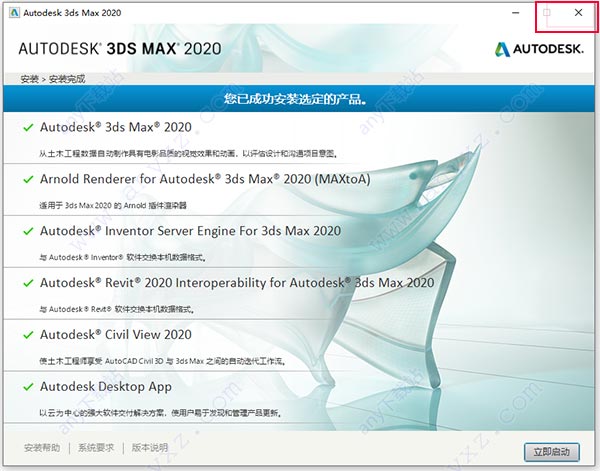Select Autodesk Civil View 2020 title
The height and width of the screenshot is (471, 600).
[x=116, y=335]
